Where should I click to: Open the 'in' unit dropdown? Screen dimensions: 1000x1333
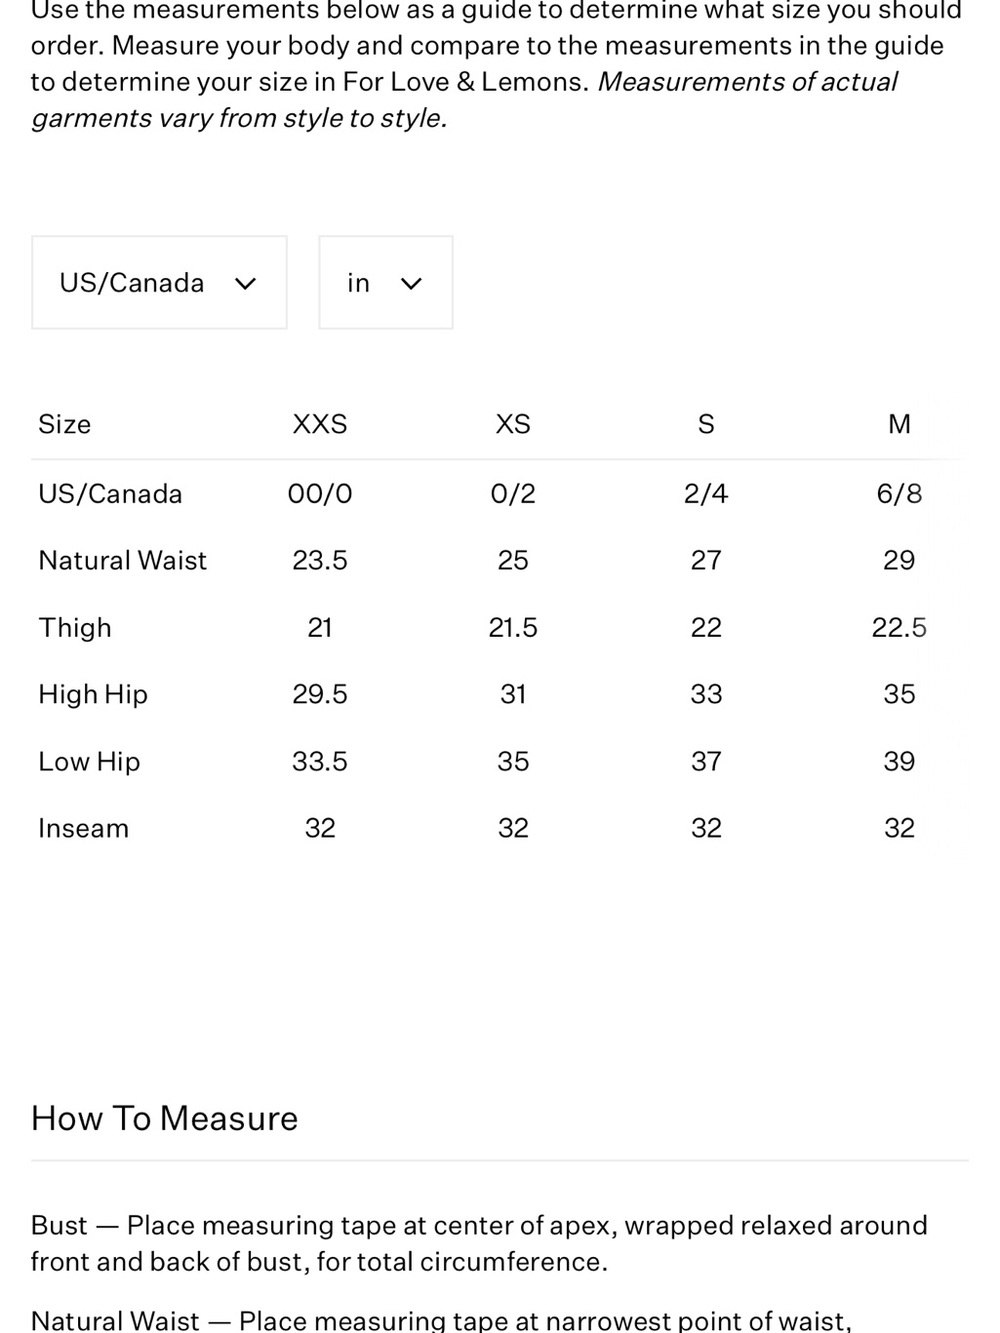point(386,283)
